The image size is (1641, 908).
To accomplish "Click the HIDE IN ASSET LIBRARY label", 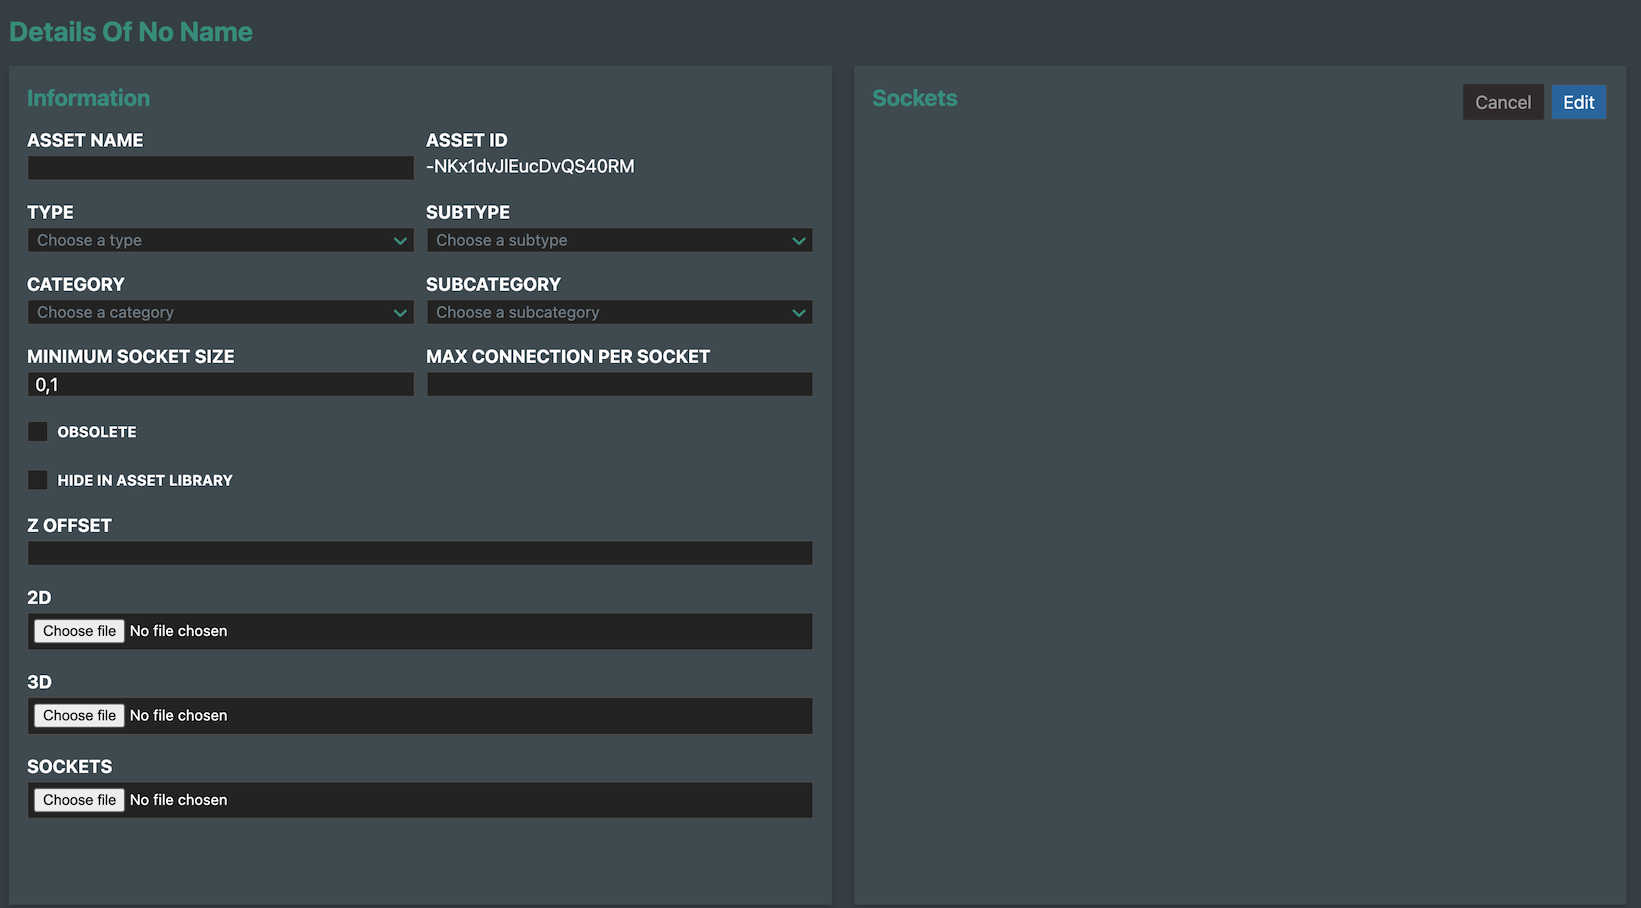I will click(x=145, y=481).
